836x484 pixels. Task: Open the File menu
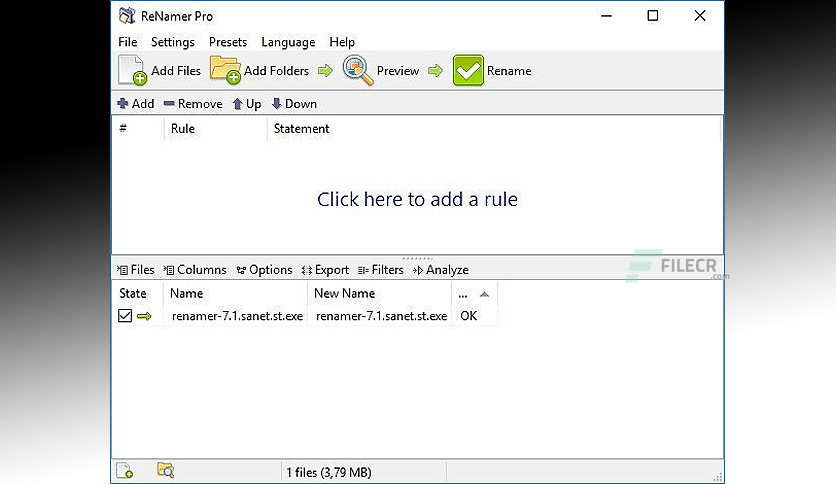click(127, 42)
